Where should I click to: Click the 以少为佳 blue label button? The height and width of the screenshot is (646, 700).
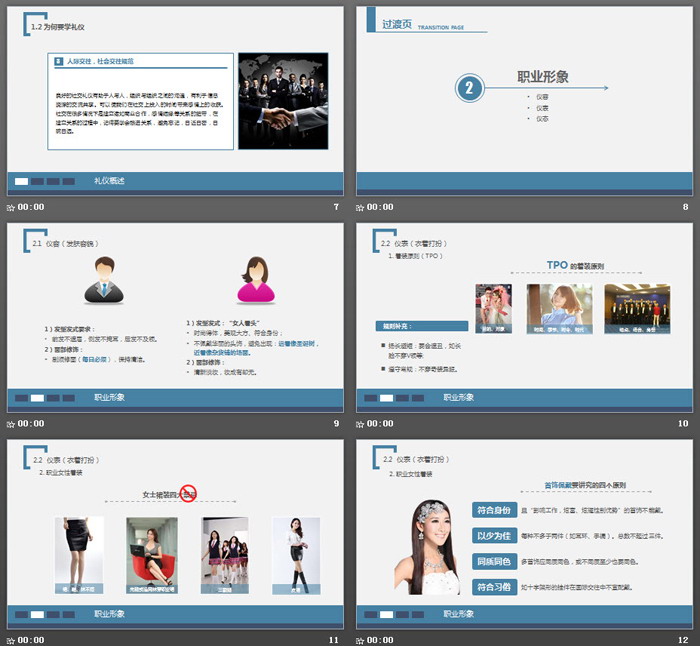(x=494, y=535)
